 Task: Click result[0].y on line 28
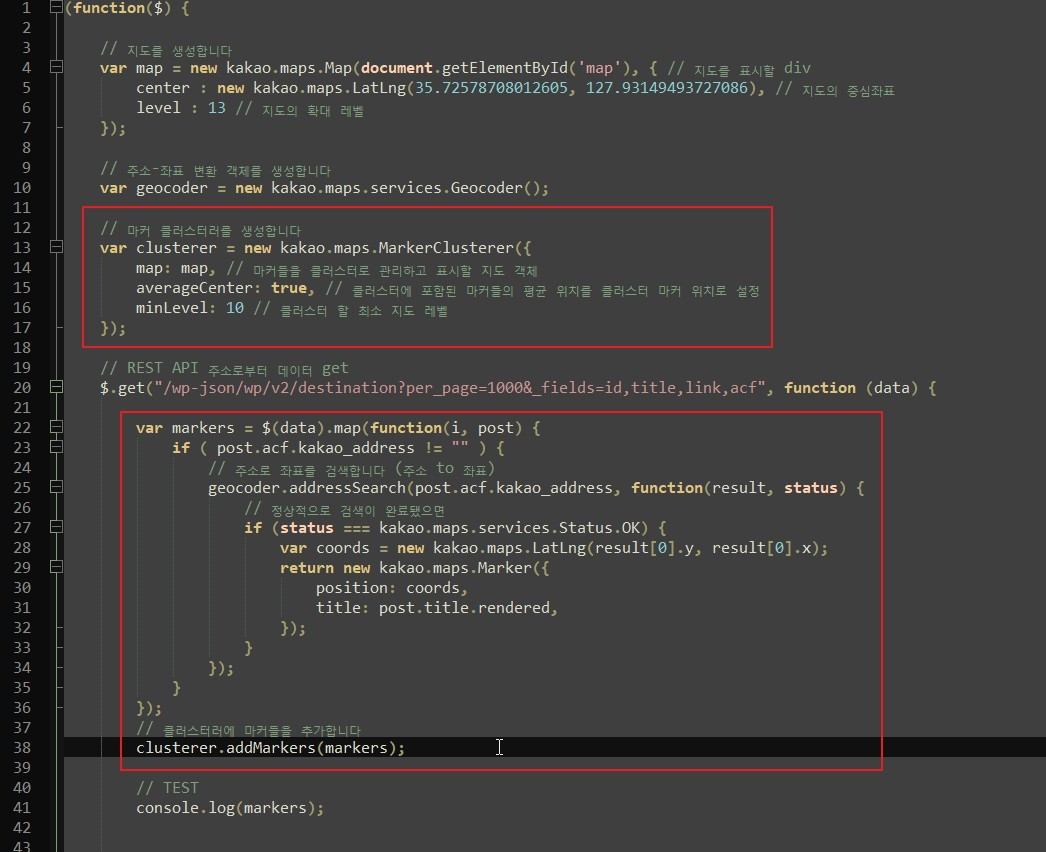point(644,548)
